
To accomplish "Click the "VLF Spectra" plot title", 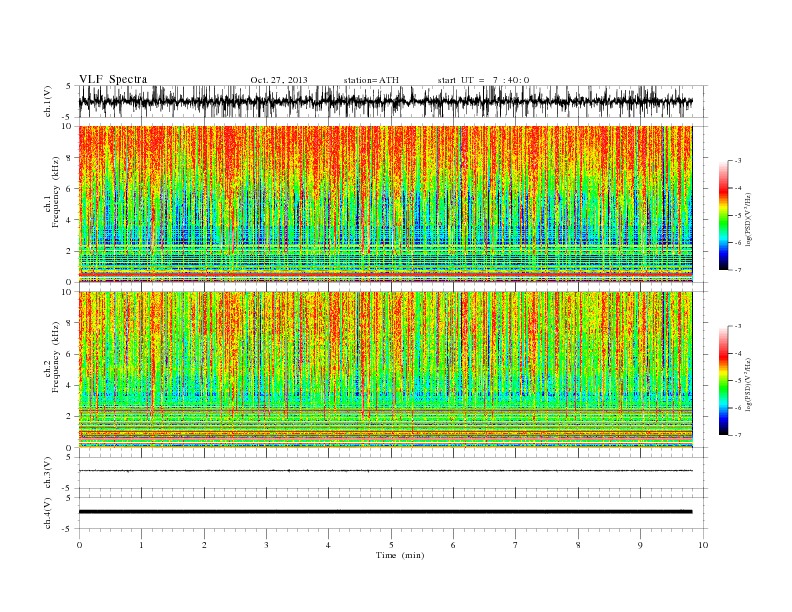I will (113, 79).
